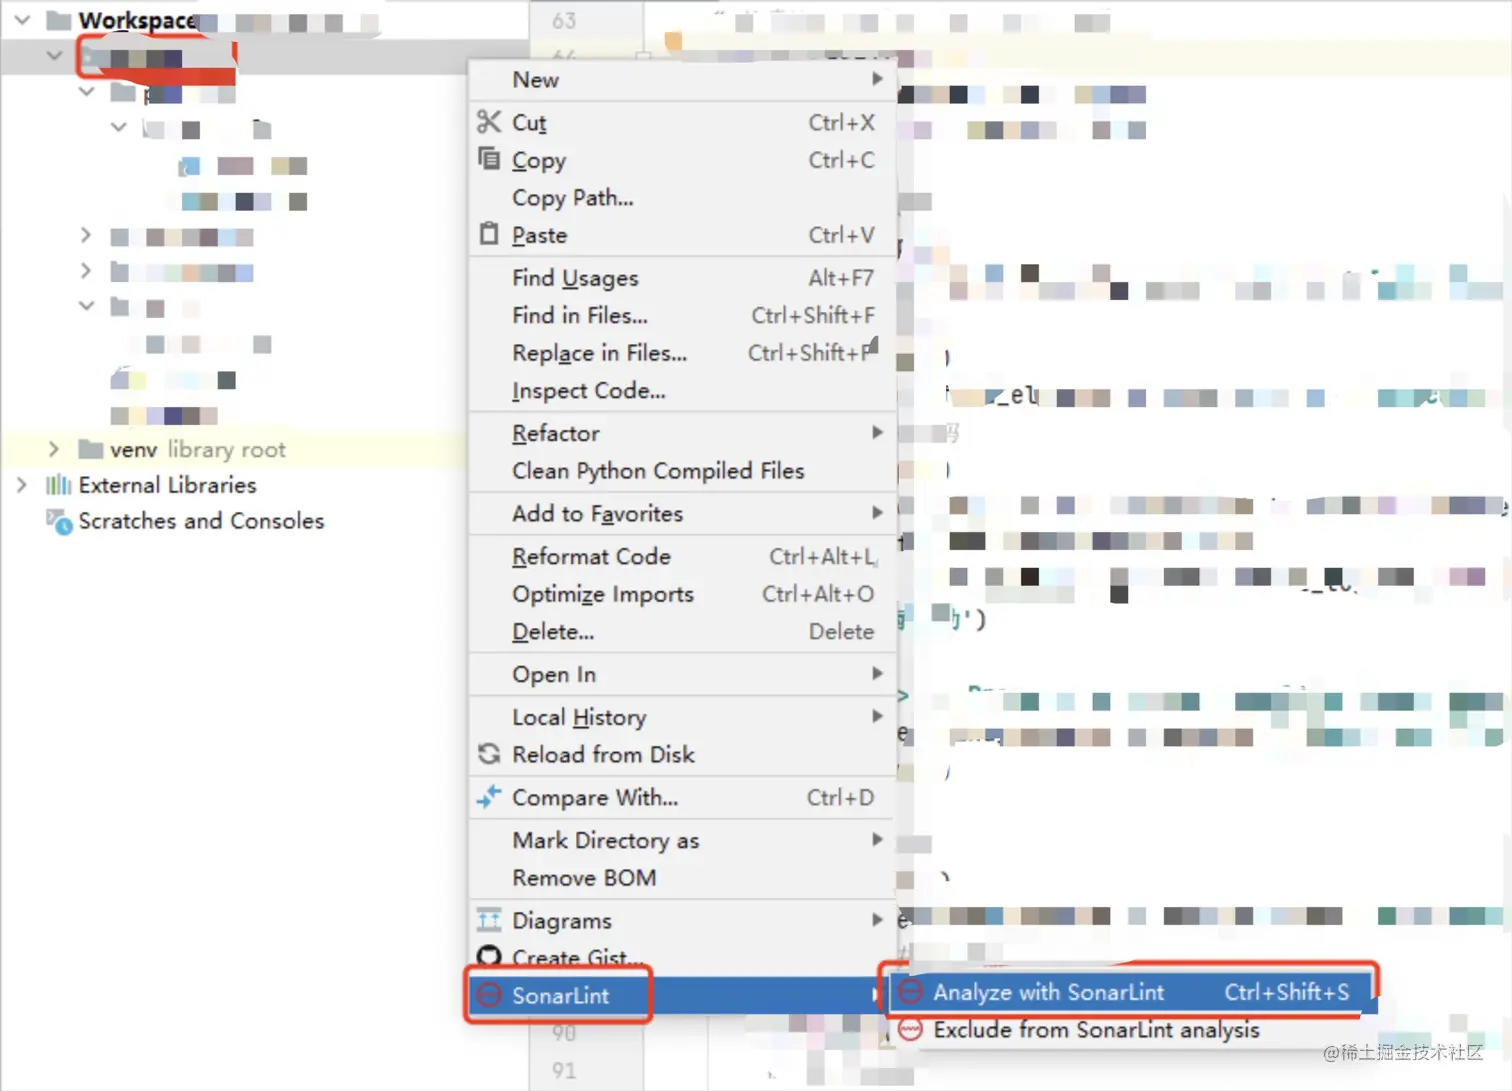
Task: Choose Replace in Files... option
Action: click(682, 353)
